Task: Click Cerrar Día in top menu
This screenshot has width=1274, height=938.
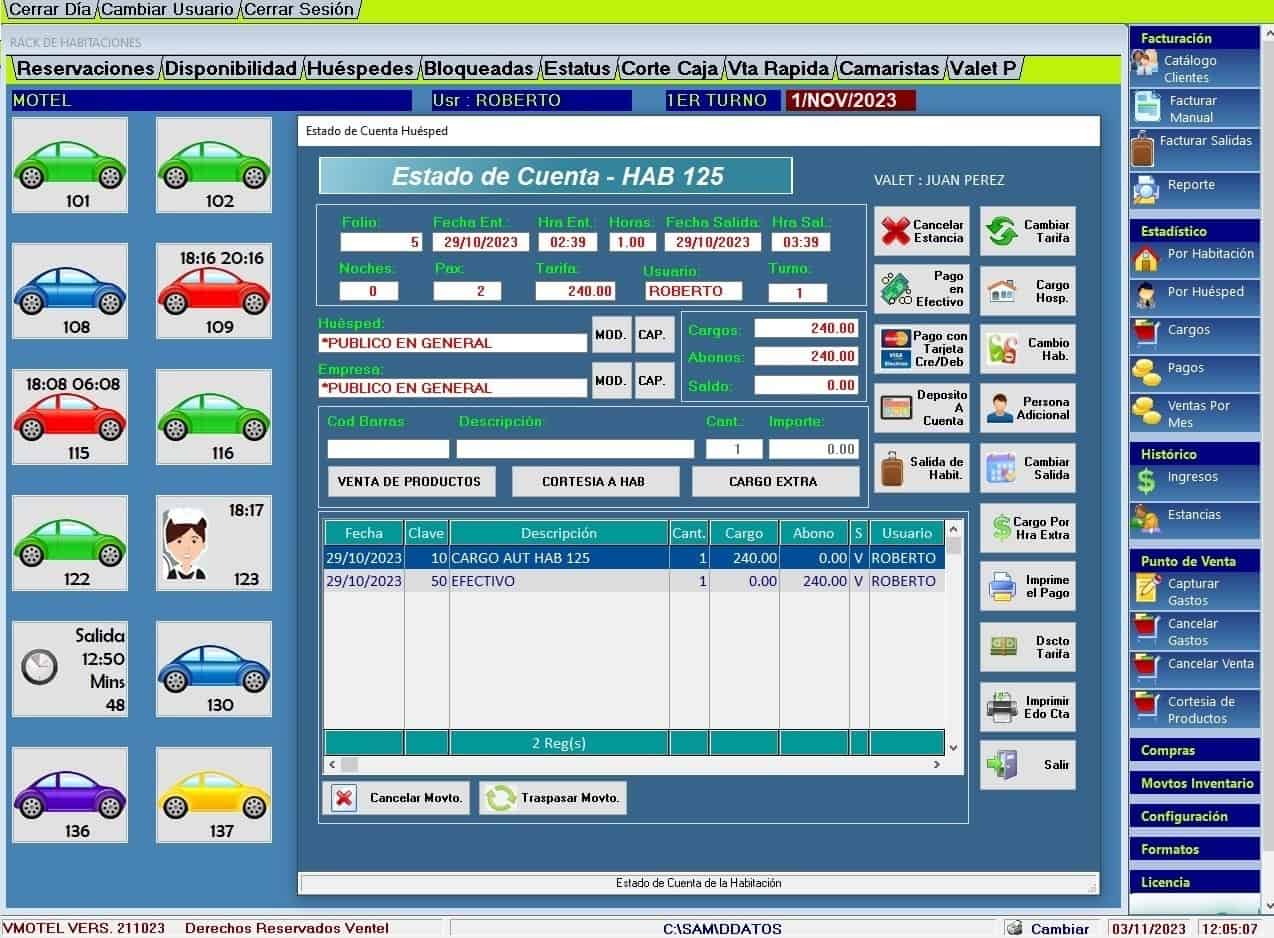Action: (50, 10)
